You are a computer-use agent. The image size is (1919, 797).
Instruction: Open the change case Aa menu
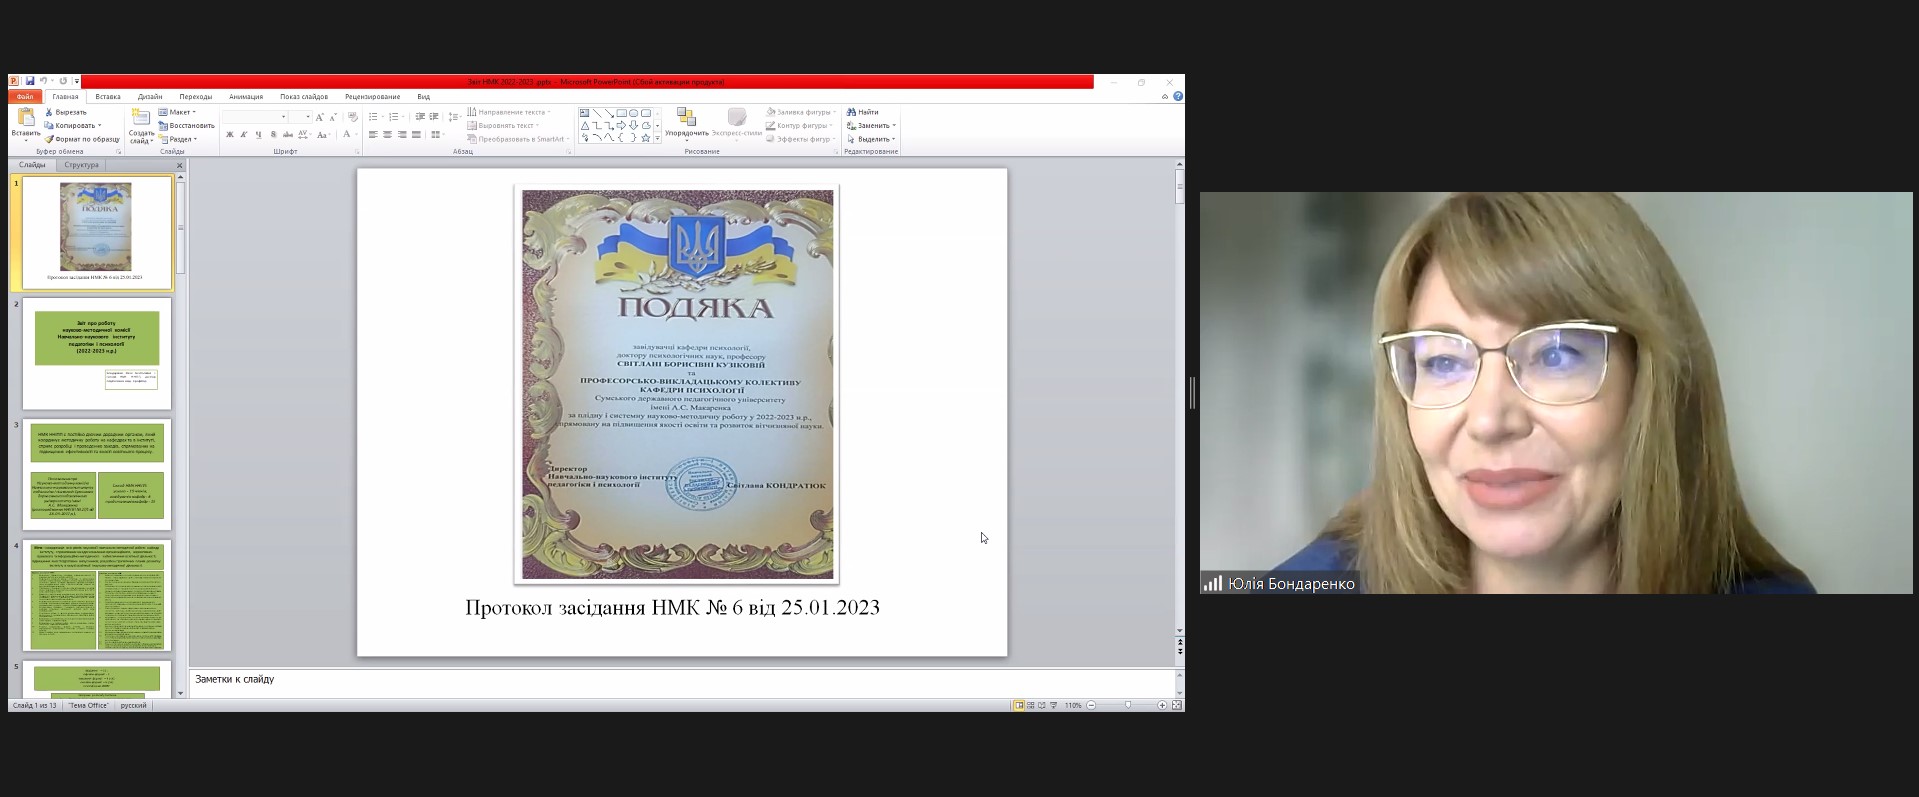pos(323,135)
